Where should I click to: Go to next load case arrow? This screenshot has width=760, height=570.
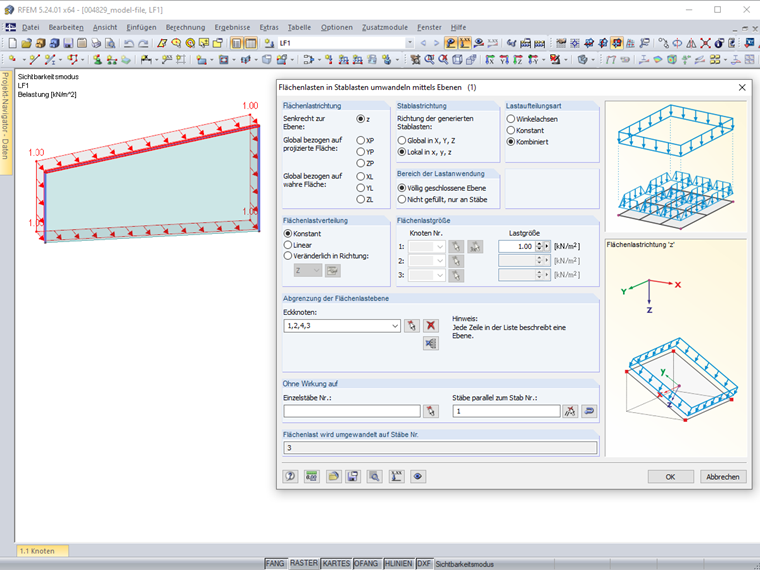[436, 43]
